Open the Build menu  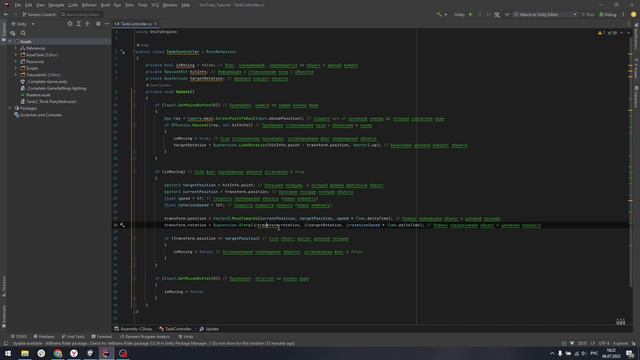coord(105,5)
